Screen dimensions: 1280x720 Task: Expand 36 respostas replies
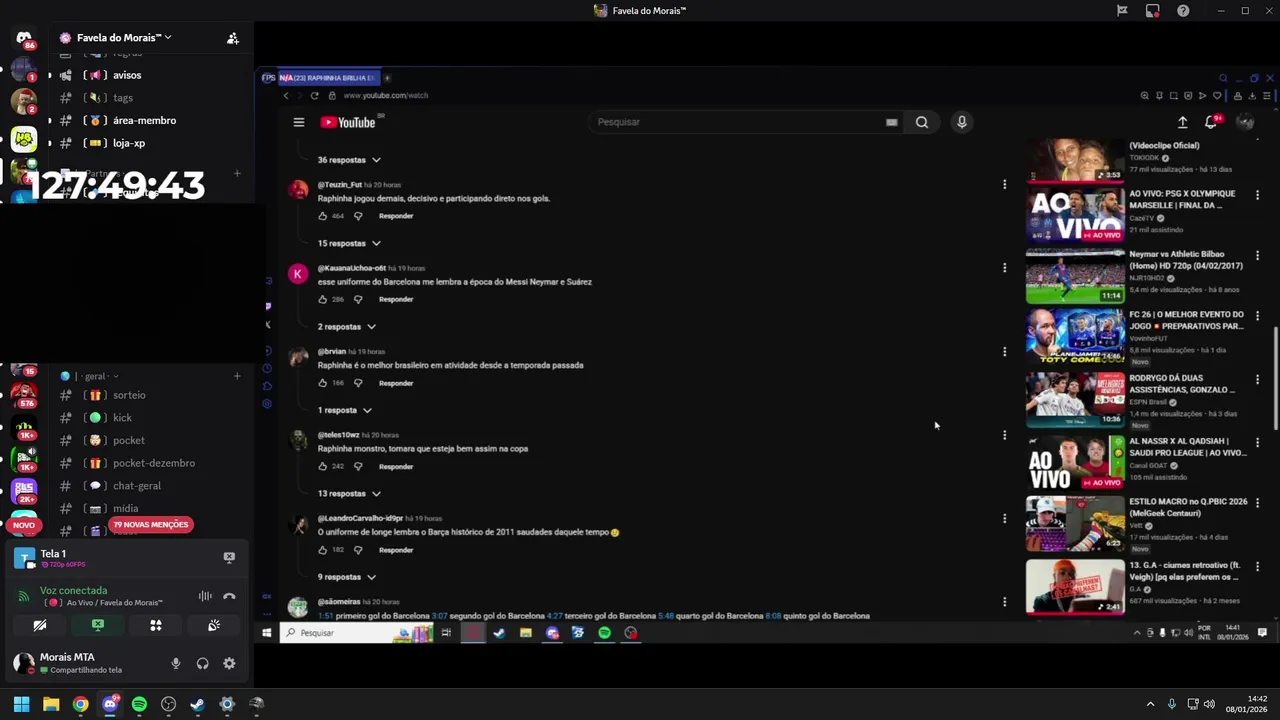click(x=349, y=160)
